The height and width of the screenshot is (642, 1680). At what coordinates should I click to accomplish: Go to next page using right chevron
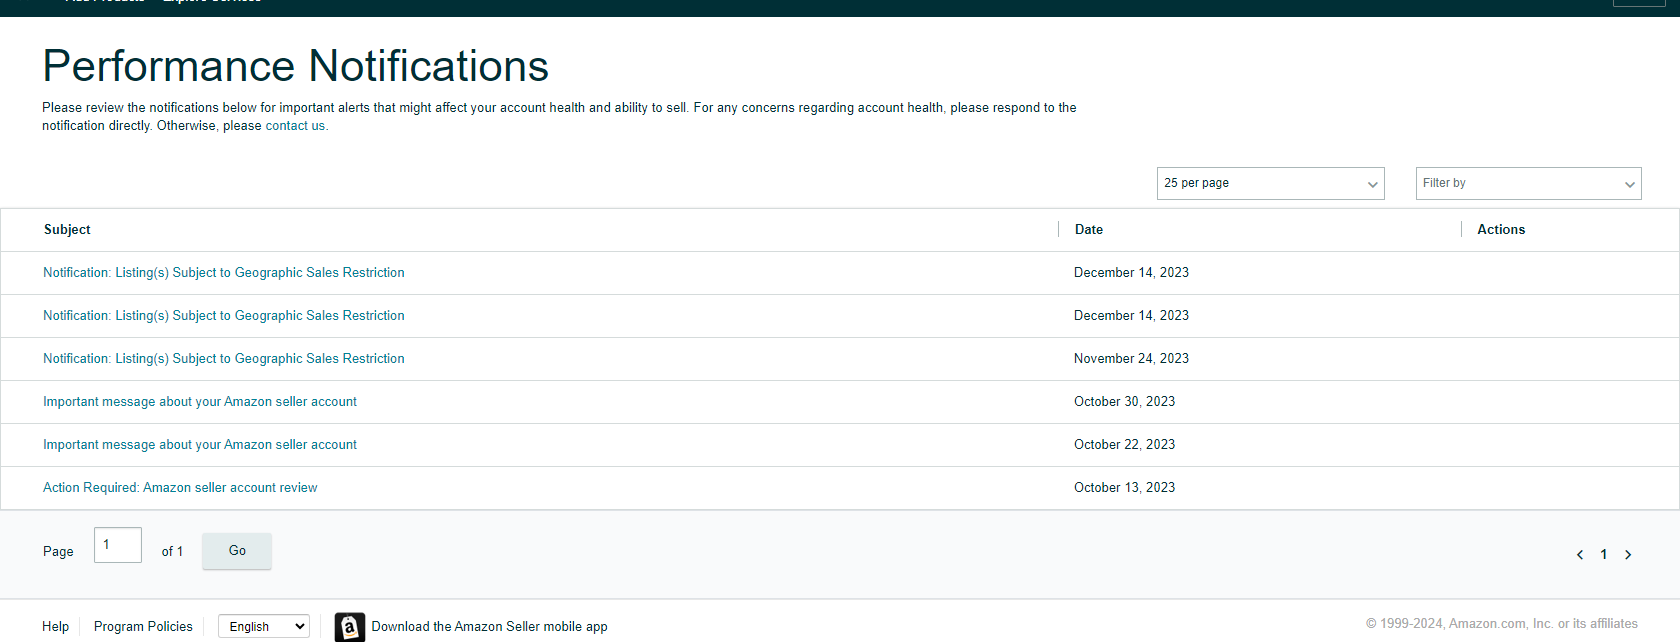pyautogui.click(x=1628, y=555)
